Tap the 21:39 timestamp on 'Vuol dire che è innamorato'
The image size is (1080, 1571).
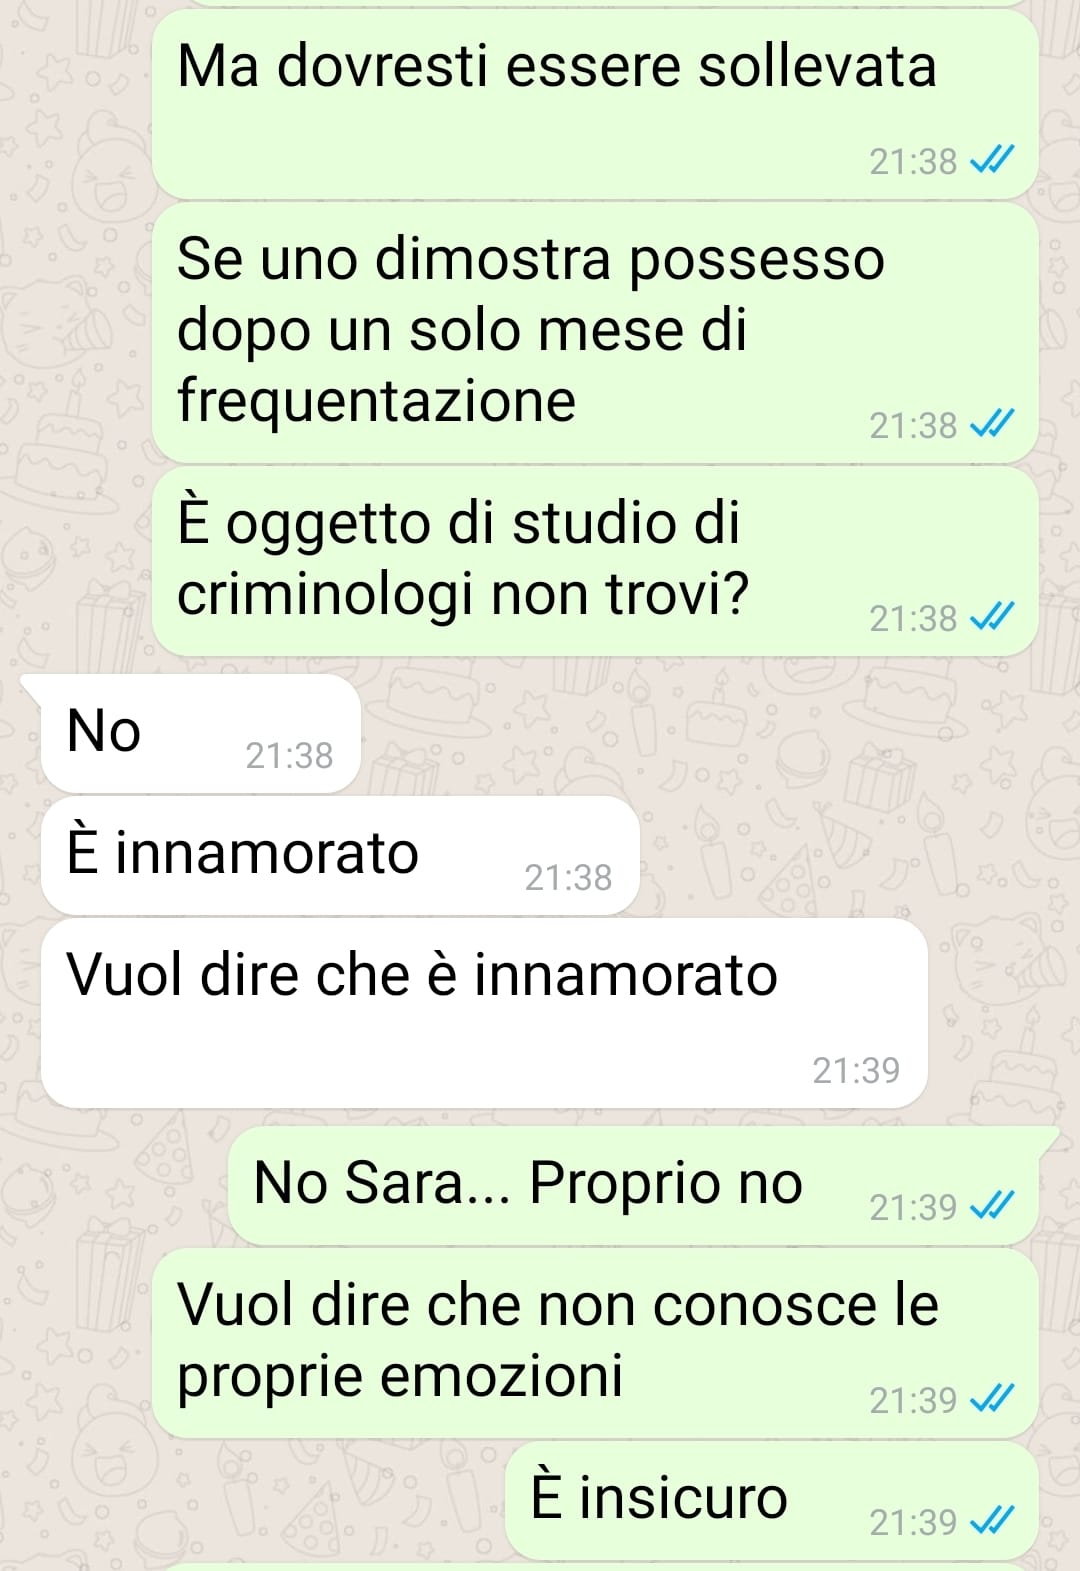(x=856, y=1070)
